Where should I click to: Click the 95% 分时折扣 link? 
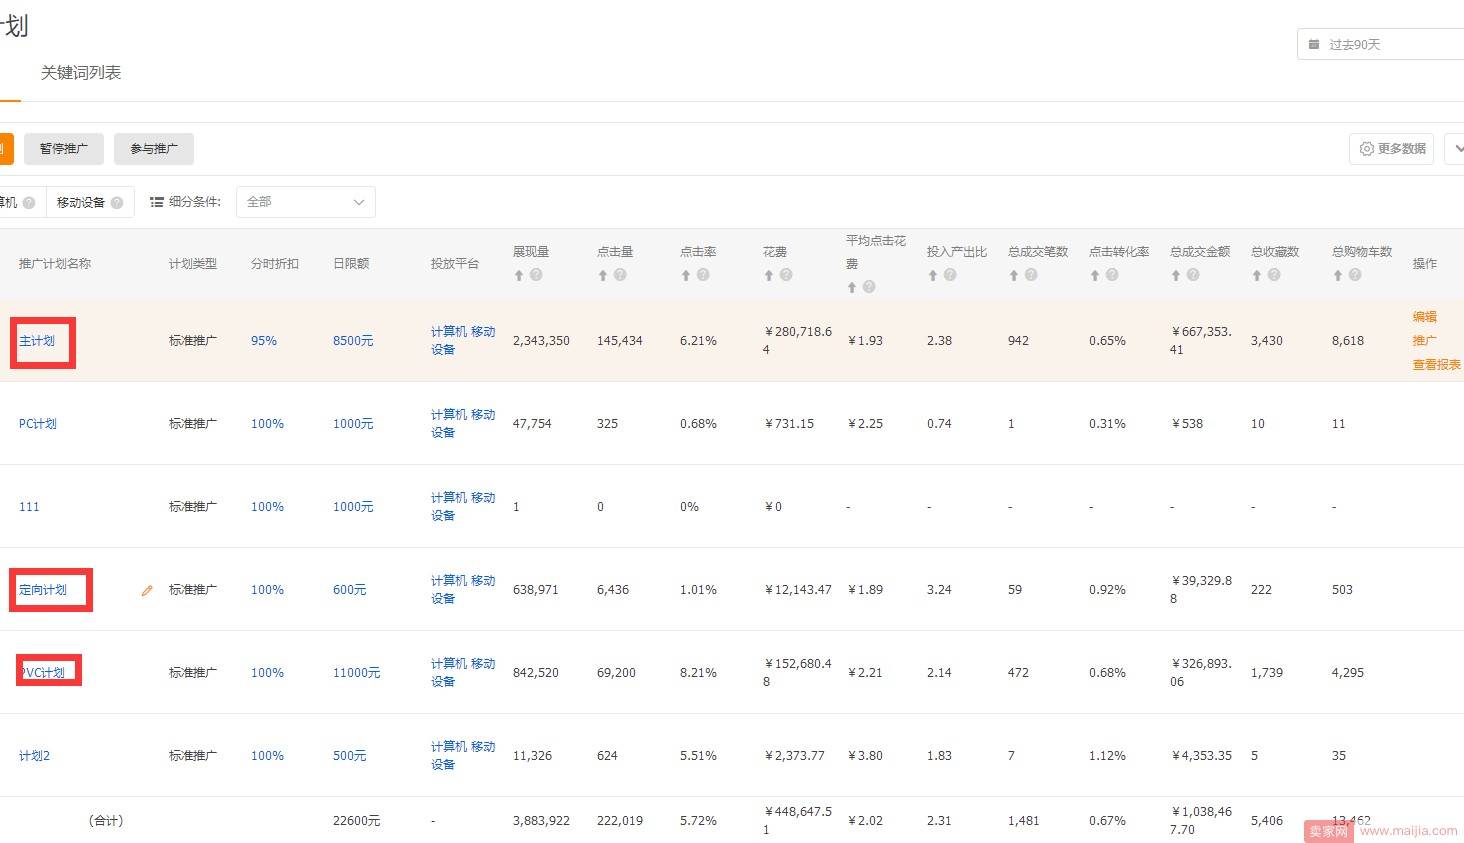264,341
